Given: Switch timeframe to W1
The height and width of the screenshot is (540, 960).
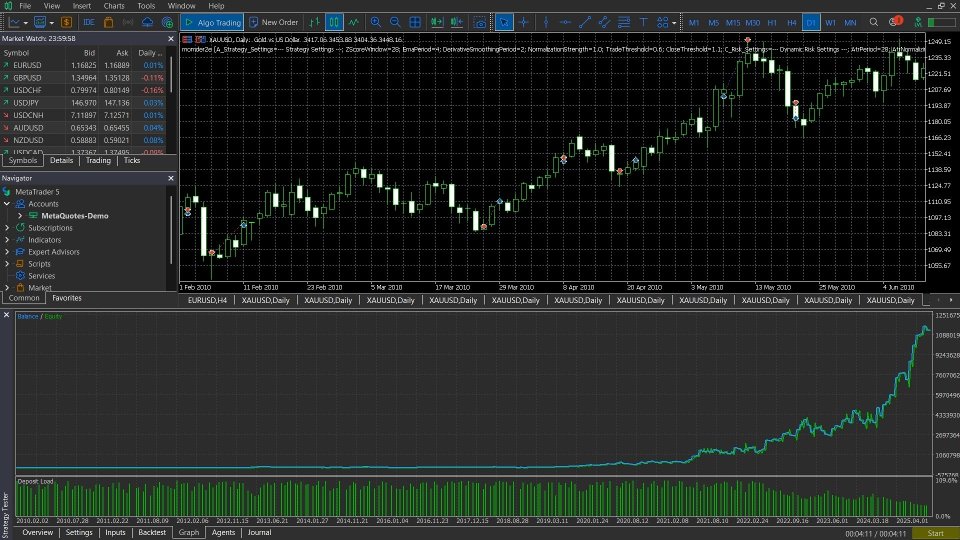Looking at the screenshot, I should point(830,23).
